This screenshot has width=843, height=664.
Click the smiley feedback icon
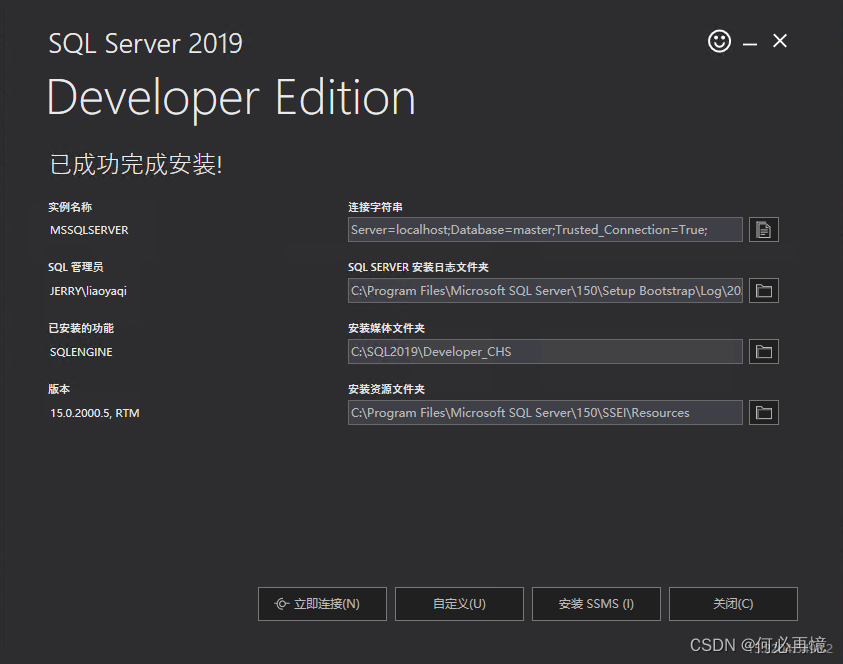tap(719, 41)
